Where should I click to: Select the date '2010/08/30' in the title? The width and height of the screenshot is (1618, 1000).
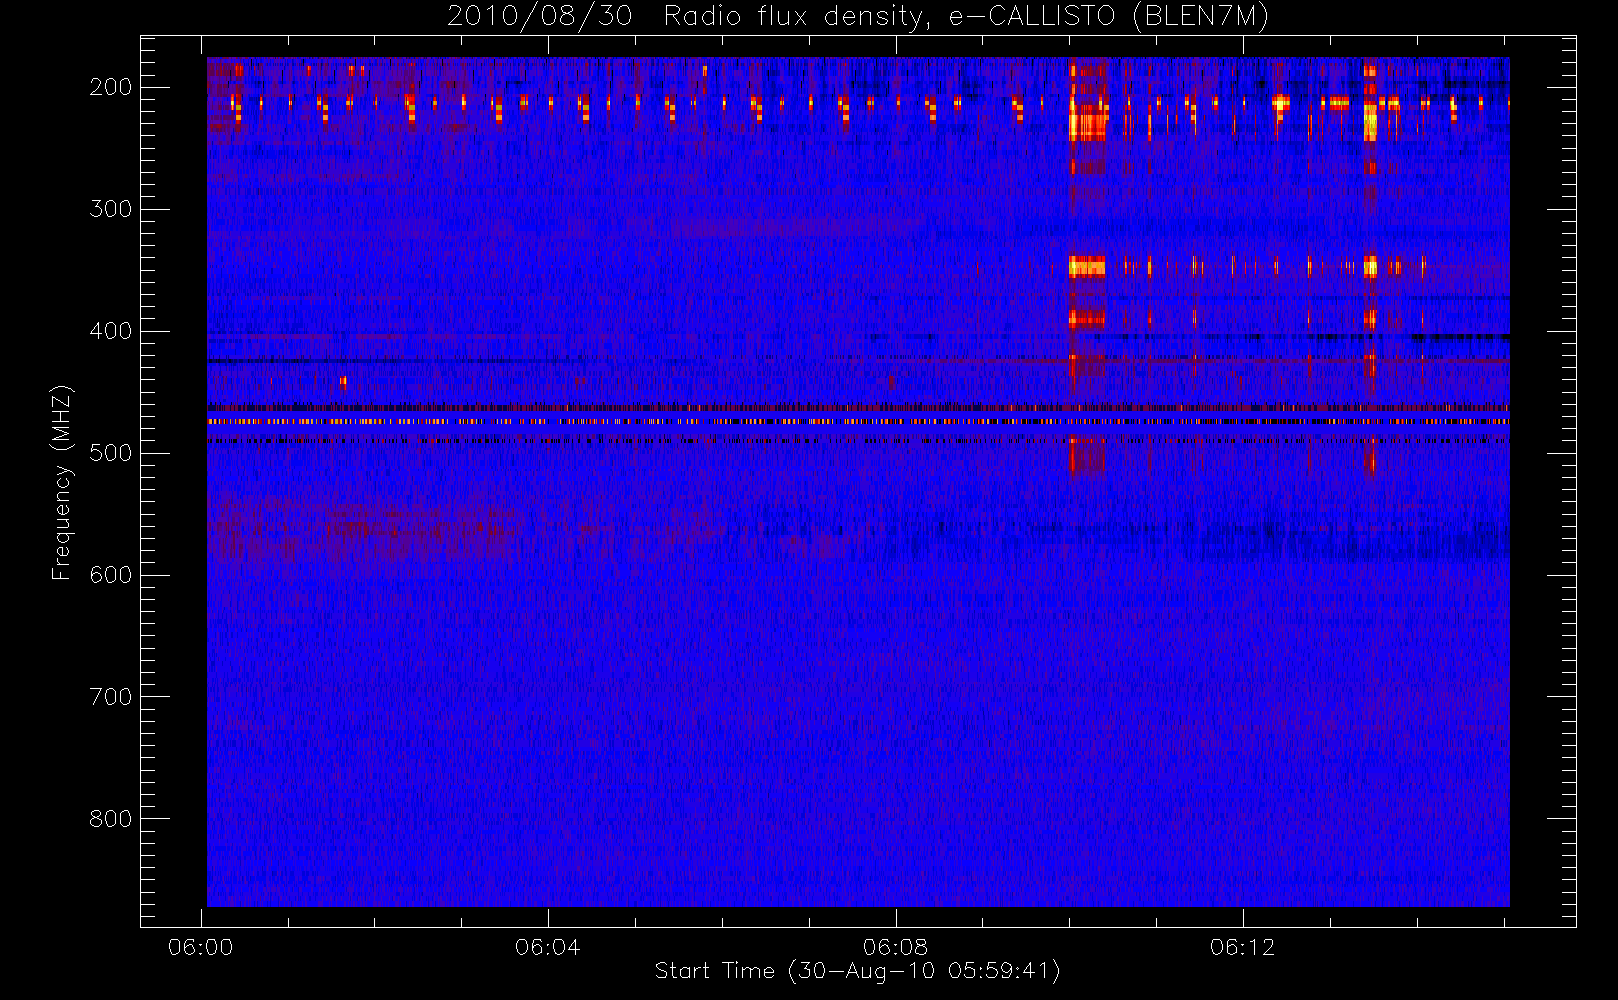pyautogui.click(x=540, y=16)
